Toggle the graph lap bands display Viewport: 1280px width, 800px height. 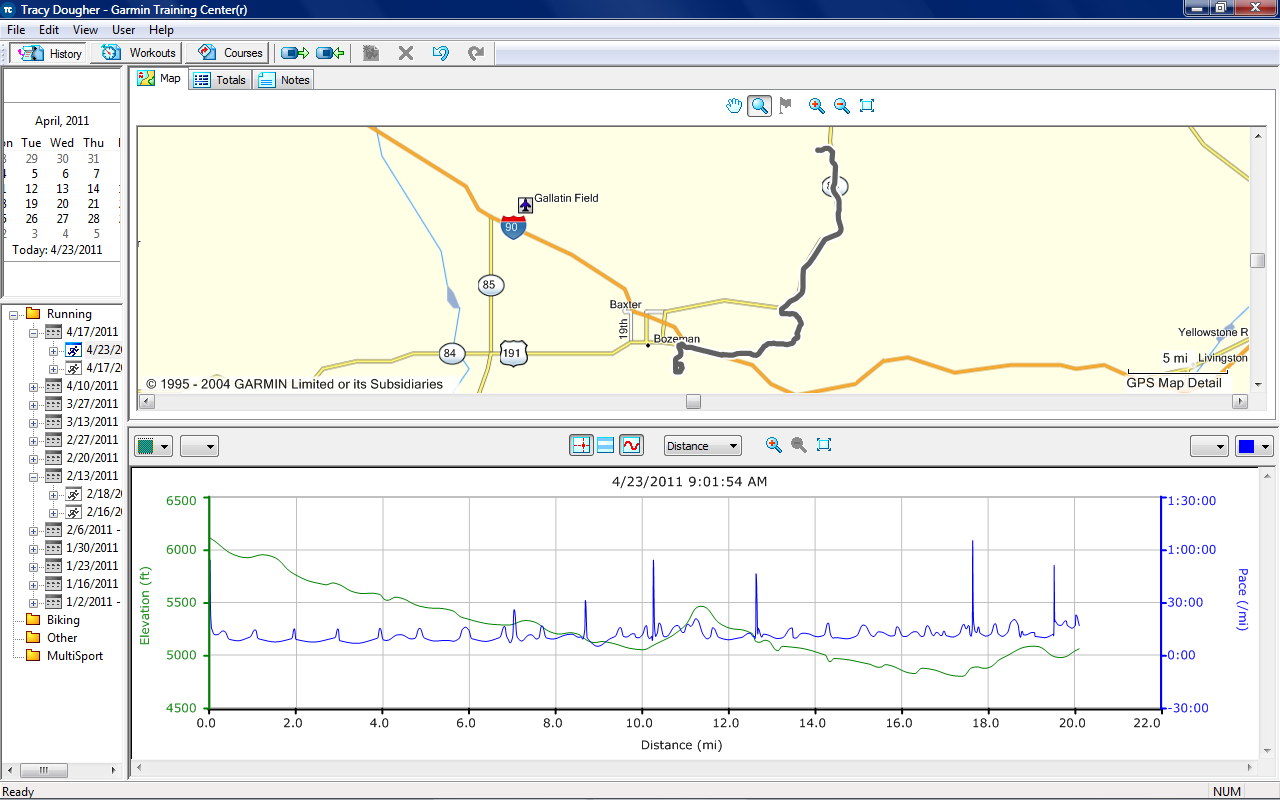coord(606,445)
